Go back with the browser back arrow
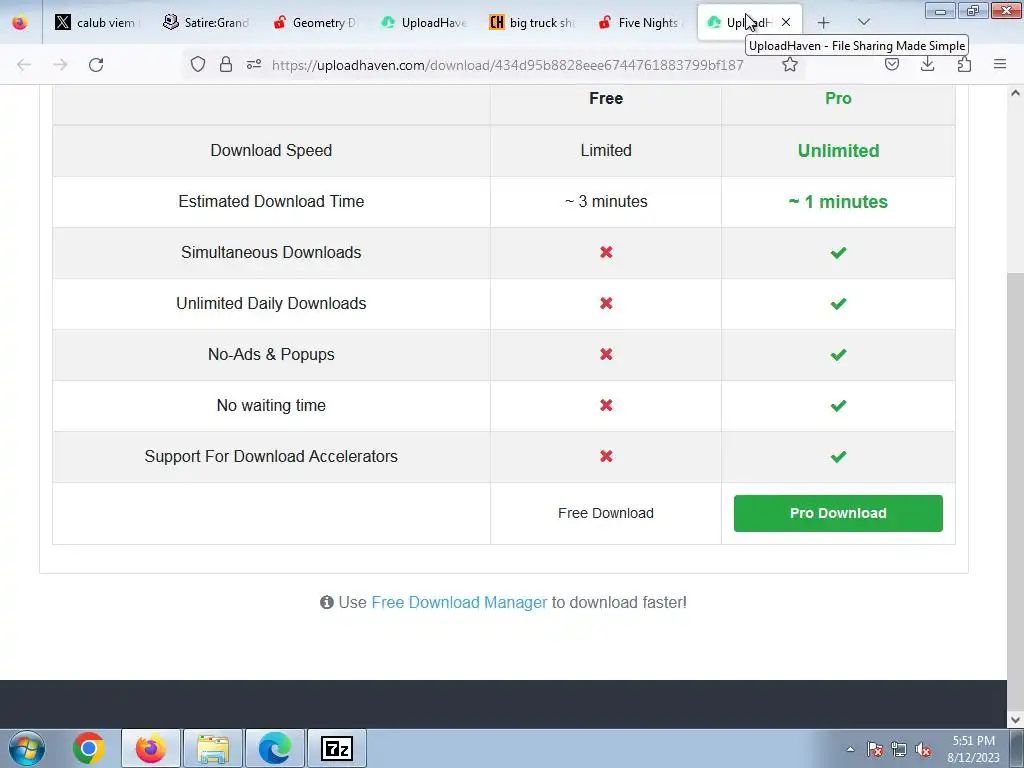The image size is (1024, 768). coord(24,65)
